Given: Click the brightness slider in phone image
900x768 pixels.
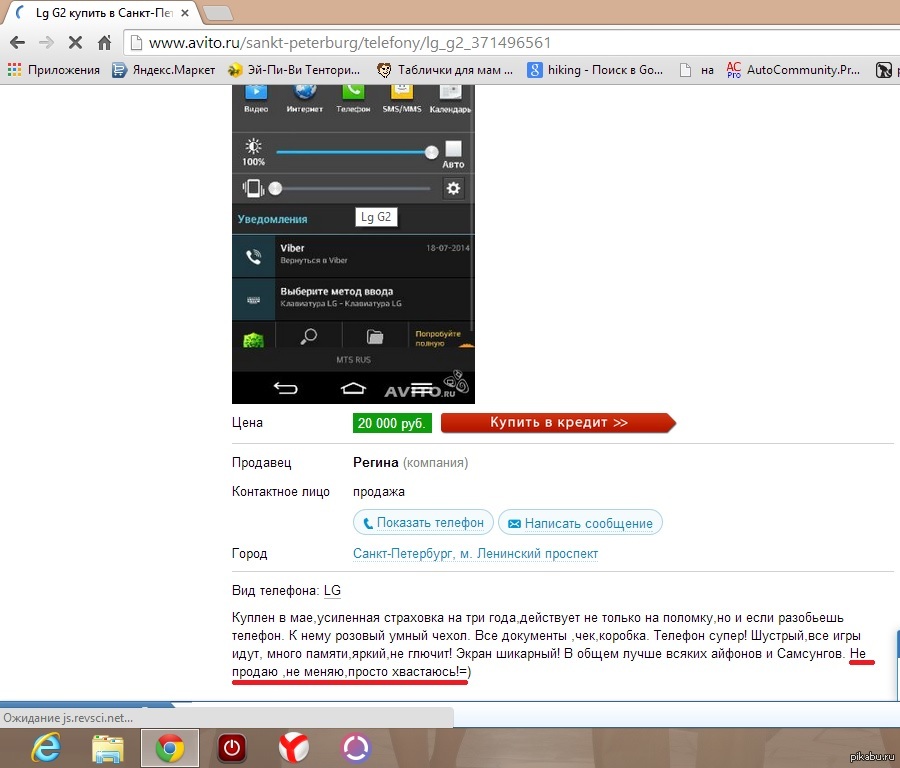Looking at the screenshot, I should click(356, 152).
